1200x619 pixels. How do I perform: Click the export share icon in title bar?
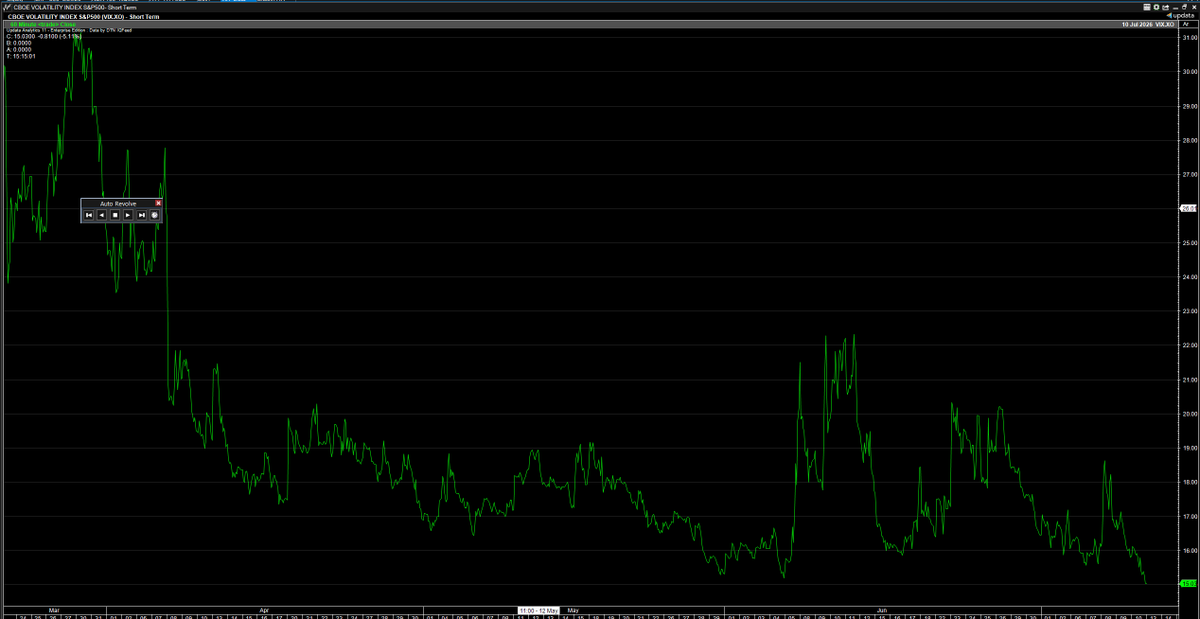[1165, 7]
